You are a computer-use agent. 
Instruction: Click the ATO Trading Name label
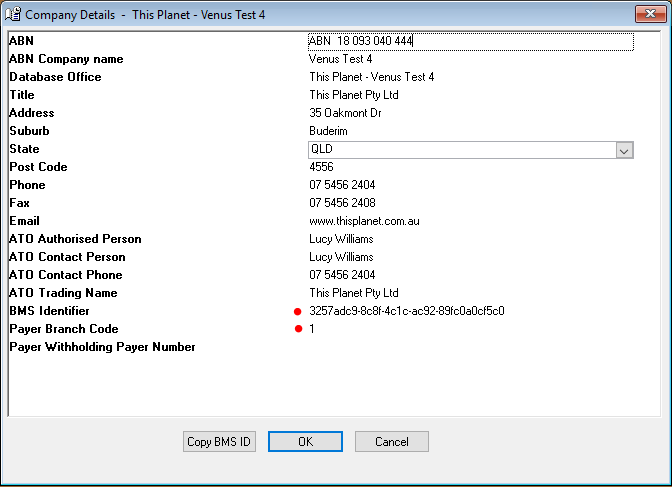(x=63, y=293)
